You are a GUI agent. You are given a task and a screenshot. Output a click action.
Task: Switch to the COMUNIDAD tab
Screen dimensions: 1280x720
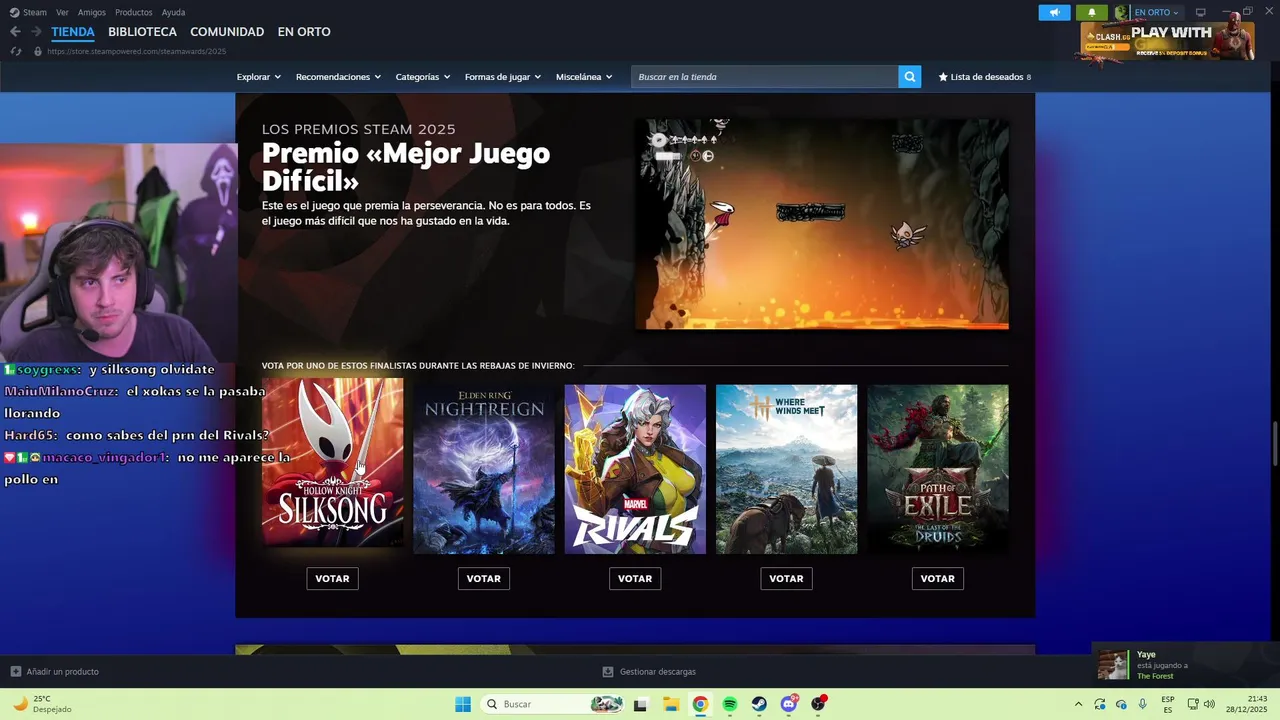pos(227,32)
